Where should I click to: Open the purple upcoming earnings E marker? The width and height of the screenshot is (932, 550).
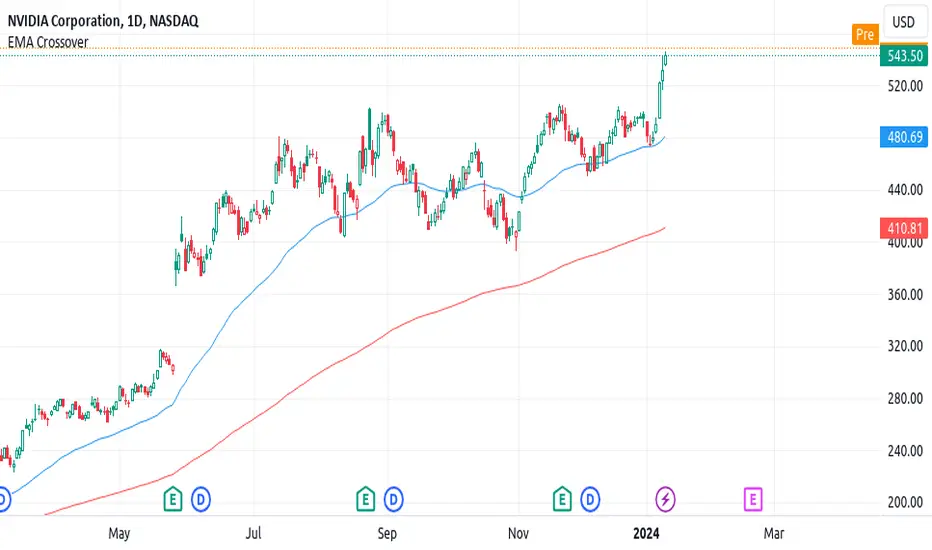[752, 499]
